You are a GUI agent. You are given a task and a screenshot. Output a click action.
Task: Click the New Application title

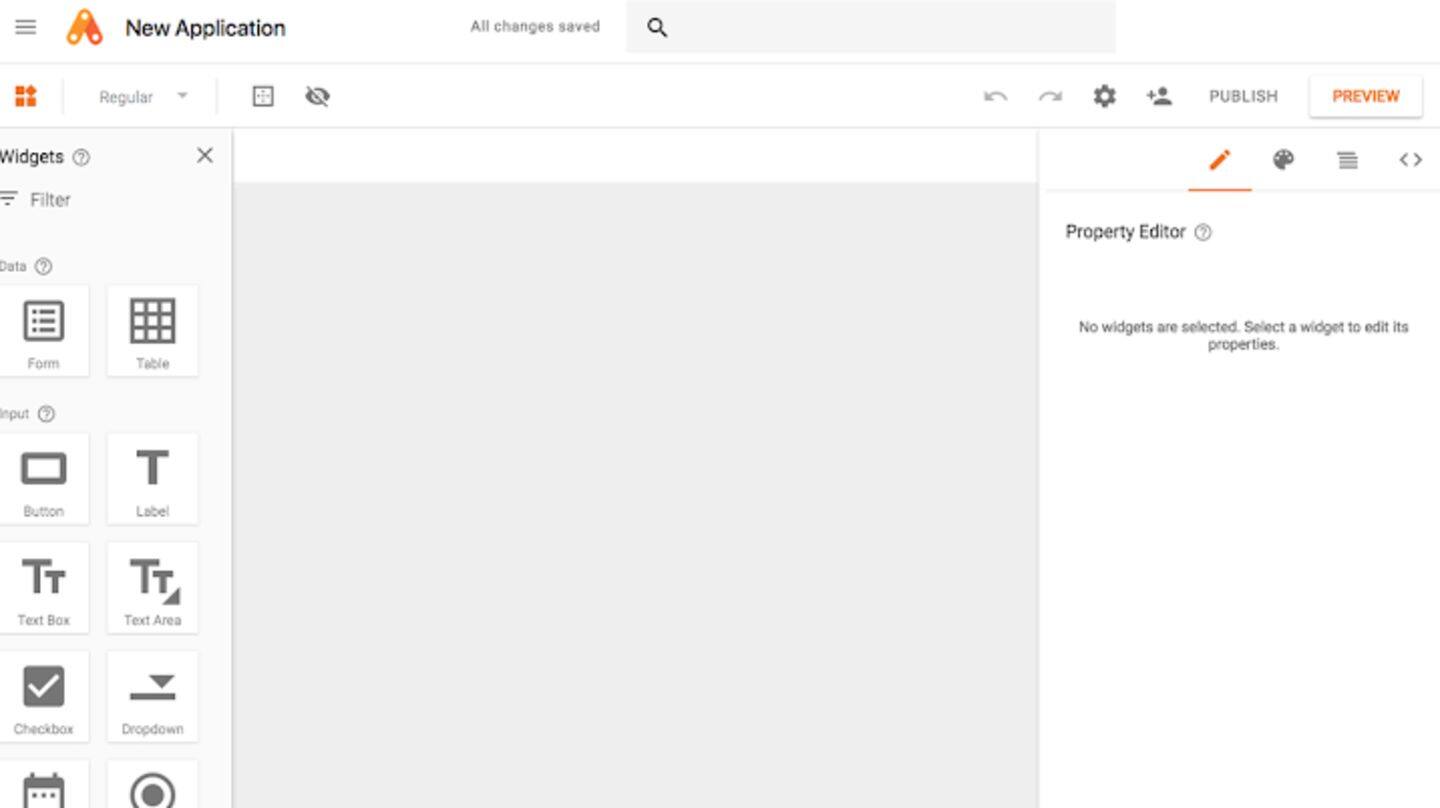[x=205, y=28]
